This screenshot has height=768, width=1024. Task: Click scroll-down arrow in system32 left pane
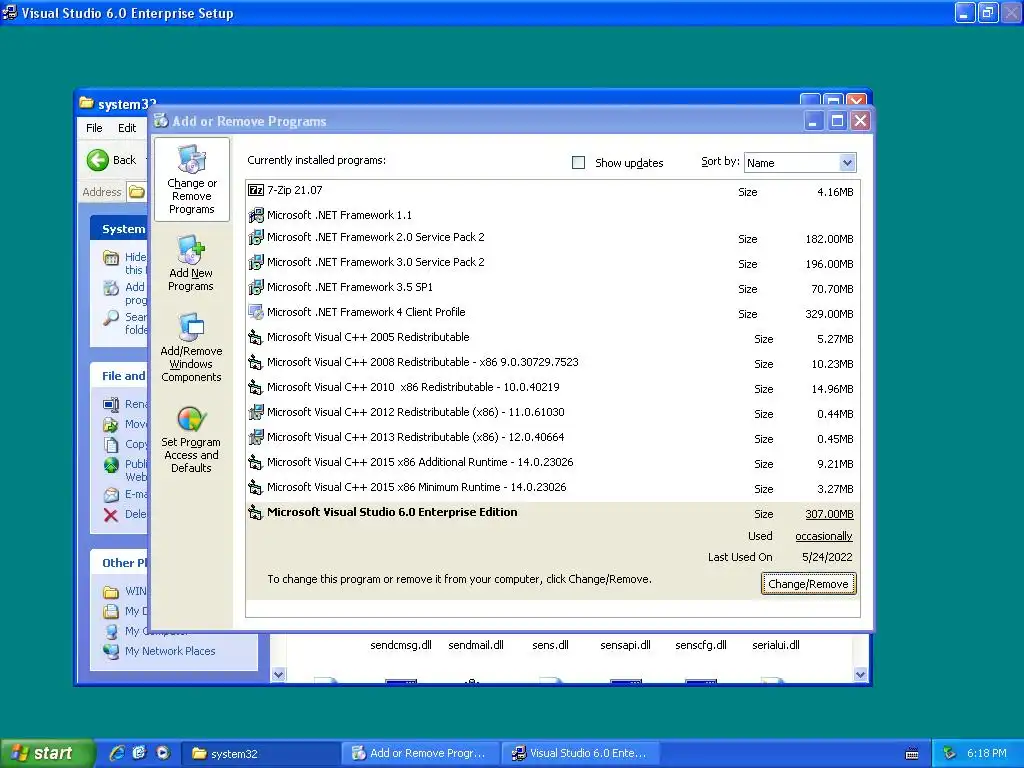[279, 675]
